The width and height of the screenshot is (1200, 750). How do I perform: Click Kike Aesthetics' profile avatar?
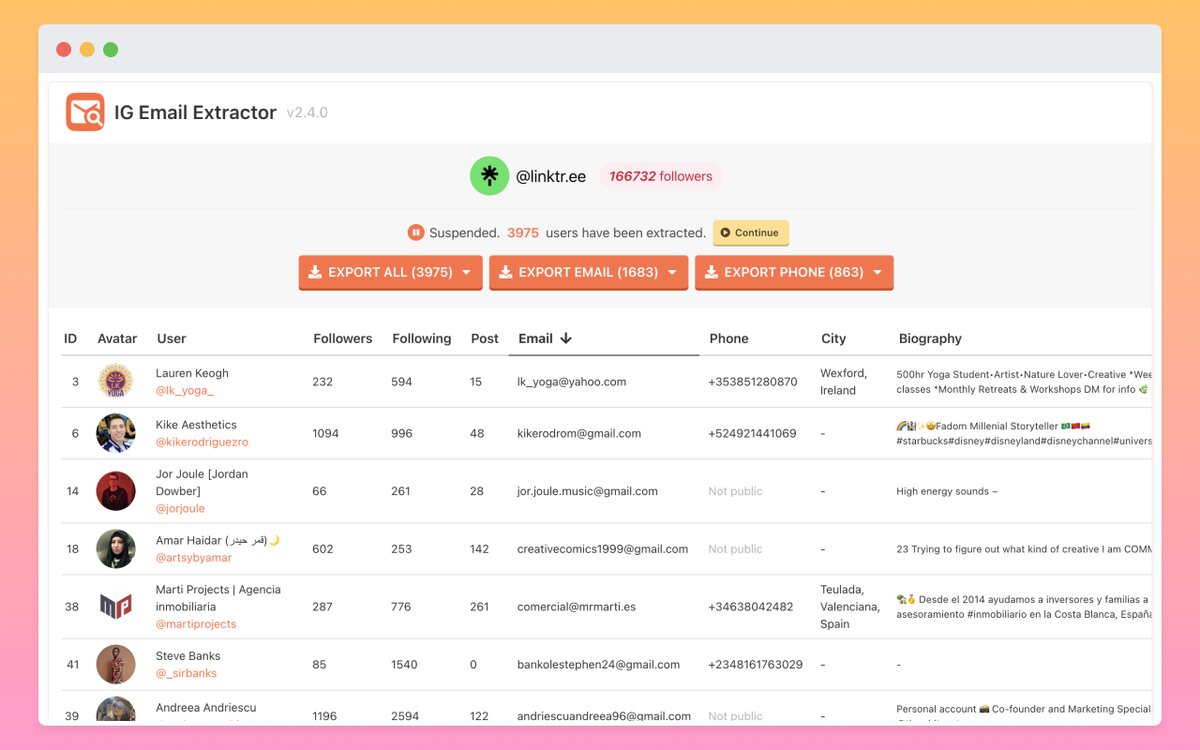(x=116, y=433)
